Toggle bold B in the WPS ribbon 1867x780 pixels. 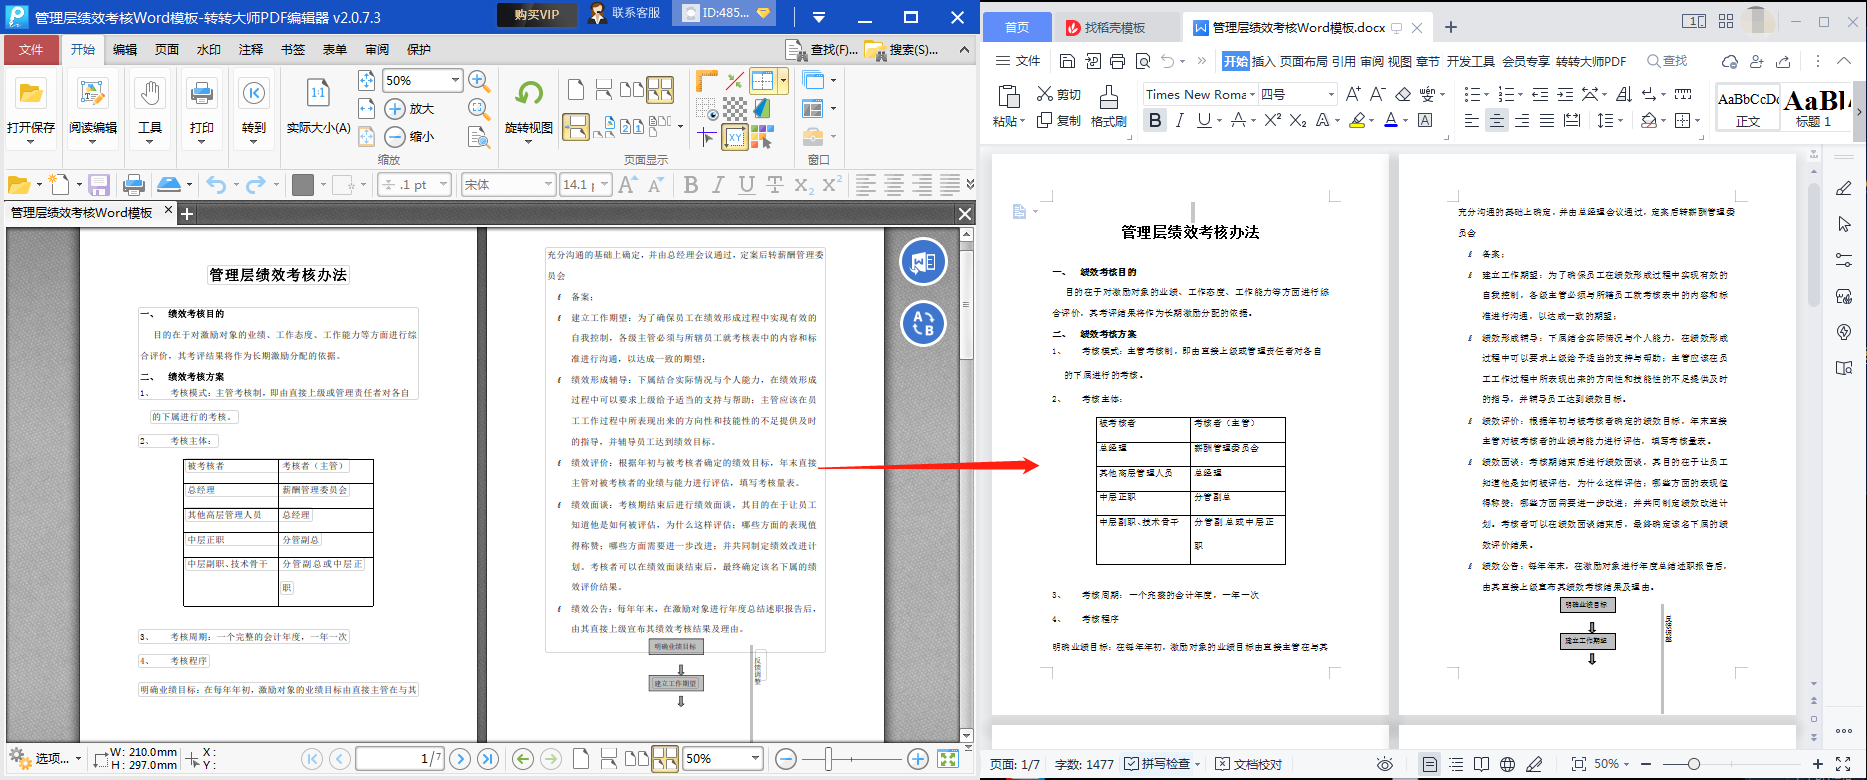click(x=1155, y=120)
